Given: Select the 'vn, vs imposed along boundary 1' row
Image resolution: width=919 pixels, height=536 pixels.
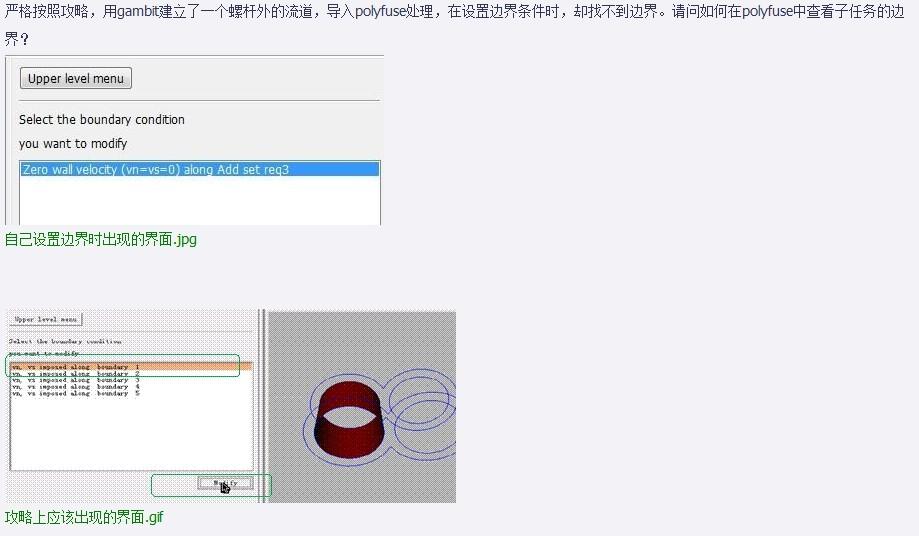Looking at the screenshot, I should click(131, 367).
